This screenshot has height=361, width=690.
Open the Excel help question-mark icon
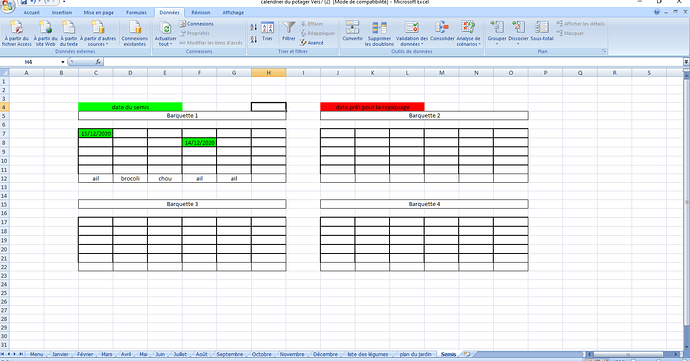click(x=657, y=12)
